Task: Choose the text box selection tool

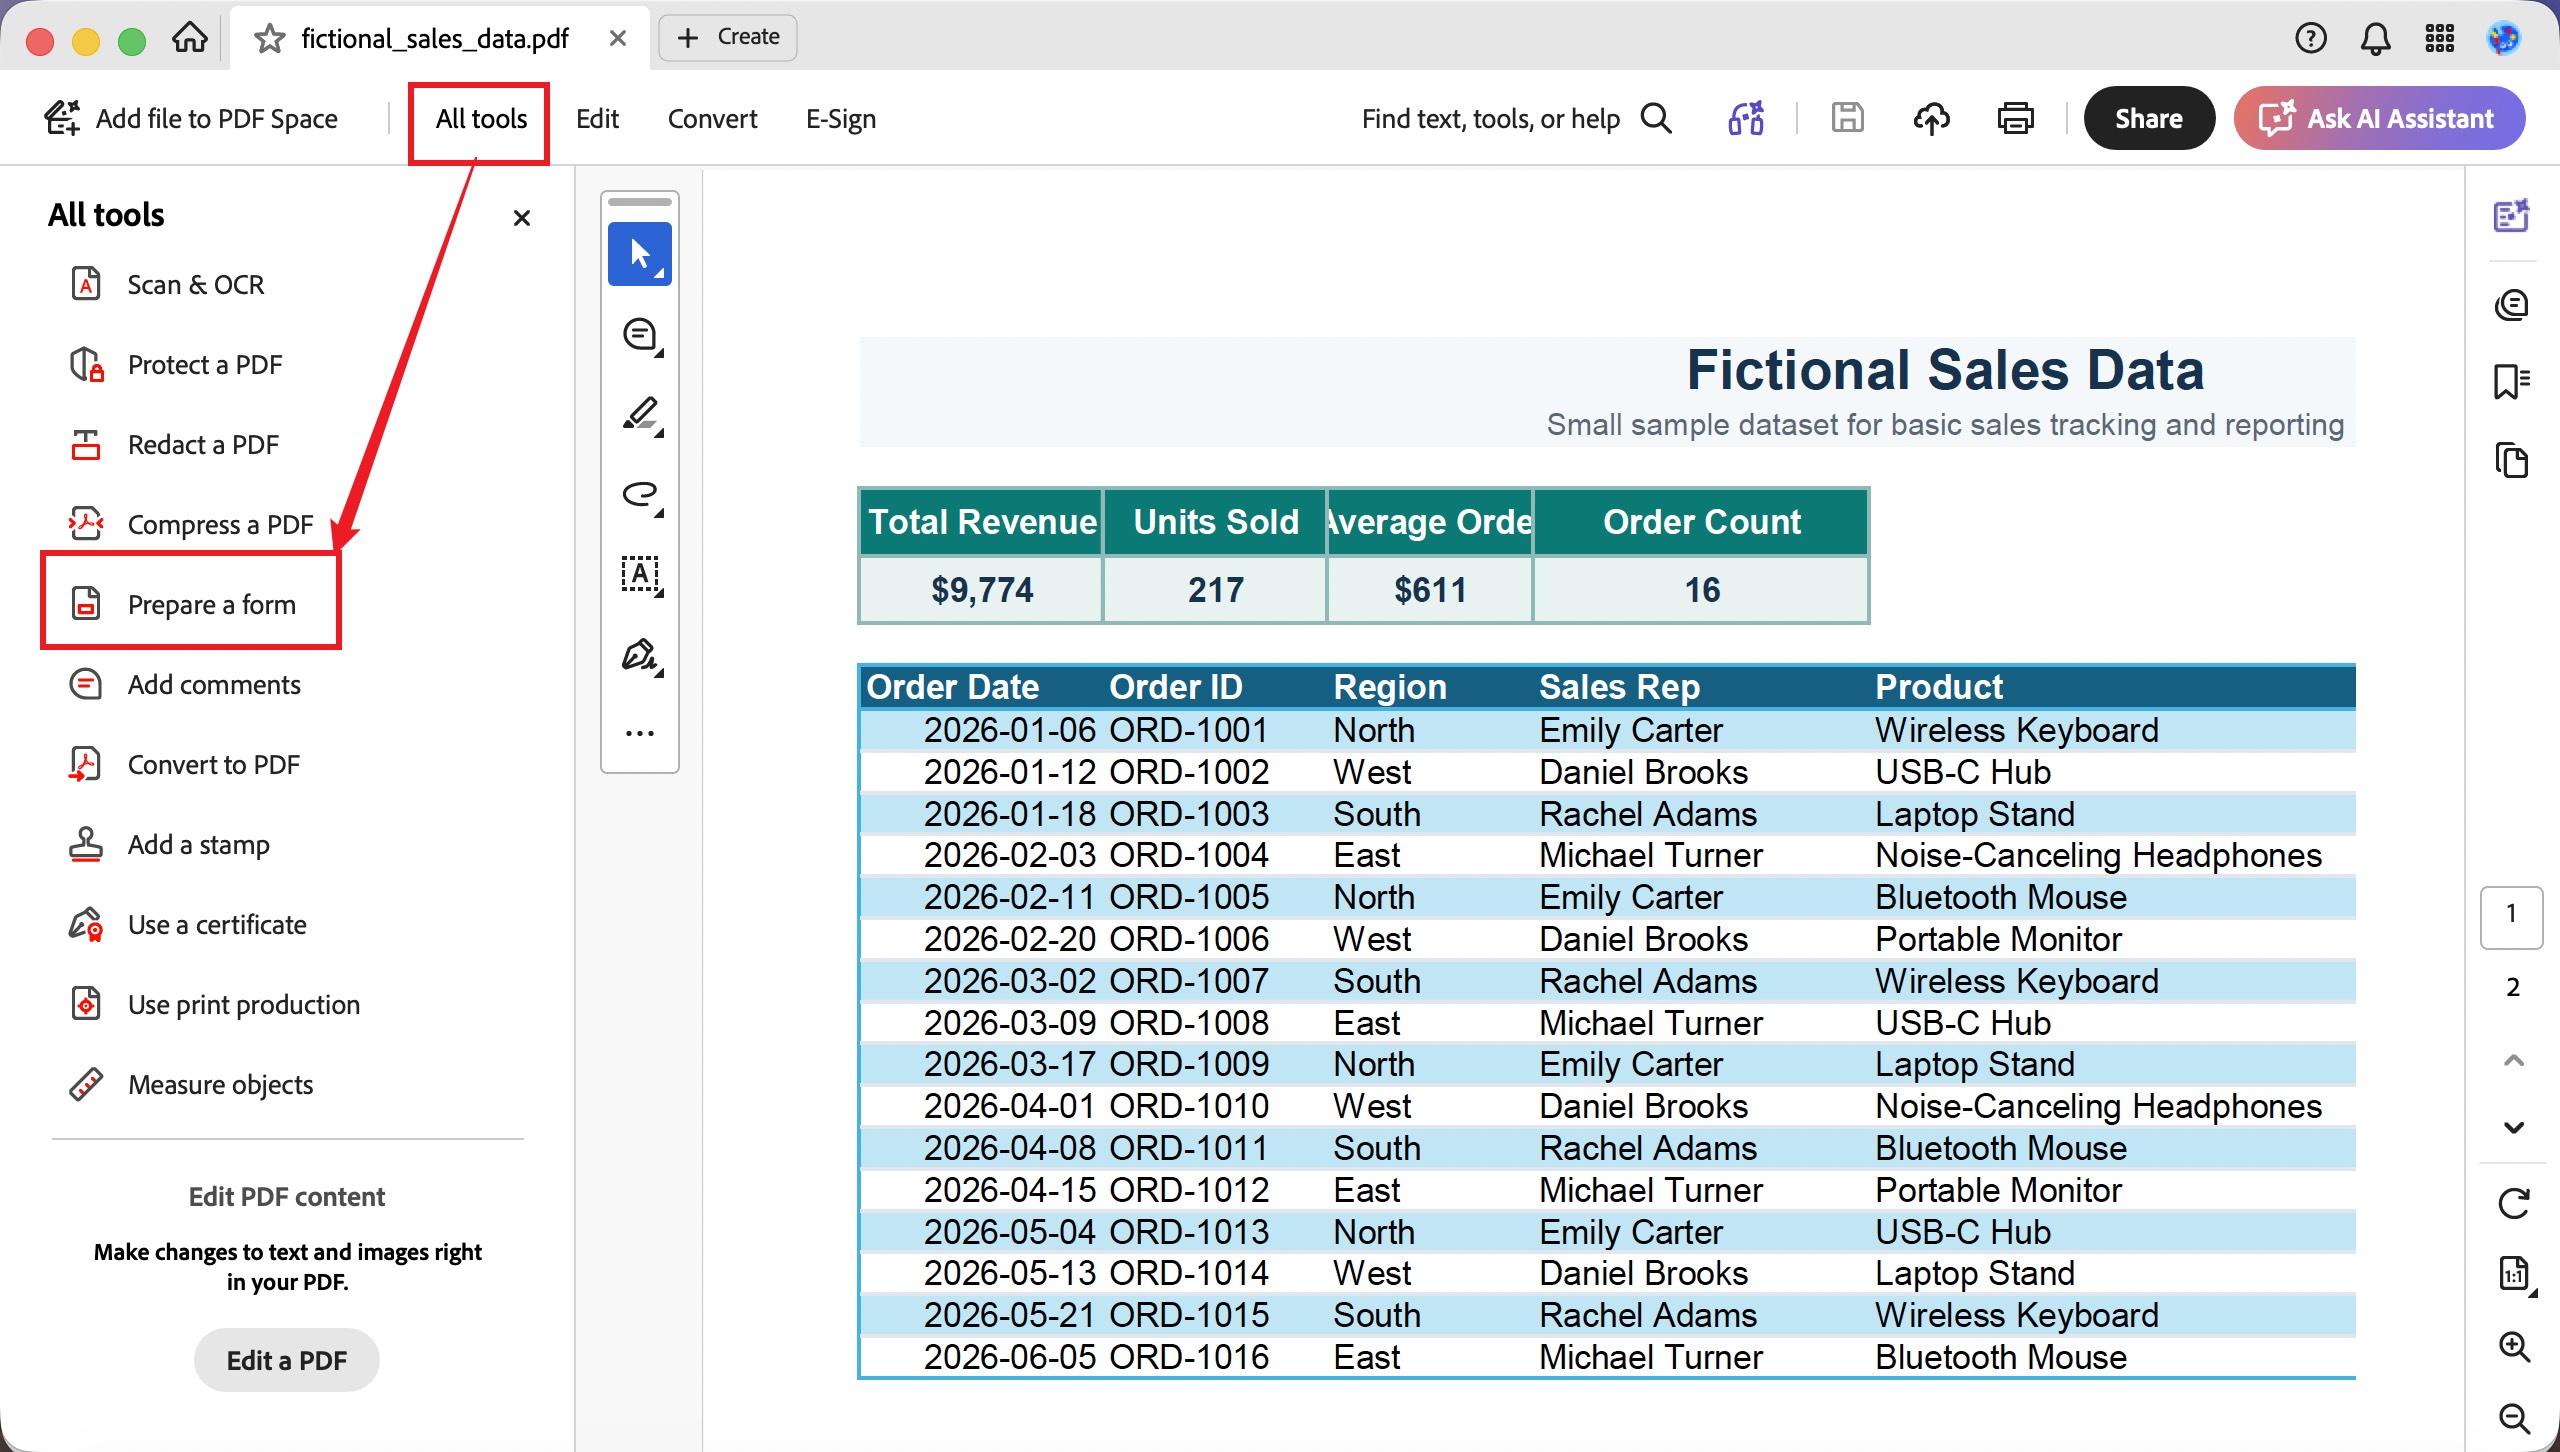Action: pos(640,575)
